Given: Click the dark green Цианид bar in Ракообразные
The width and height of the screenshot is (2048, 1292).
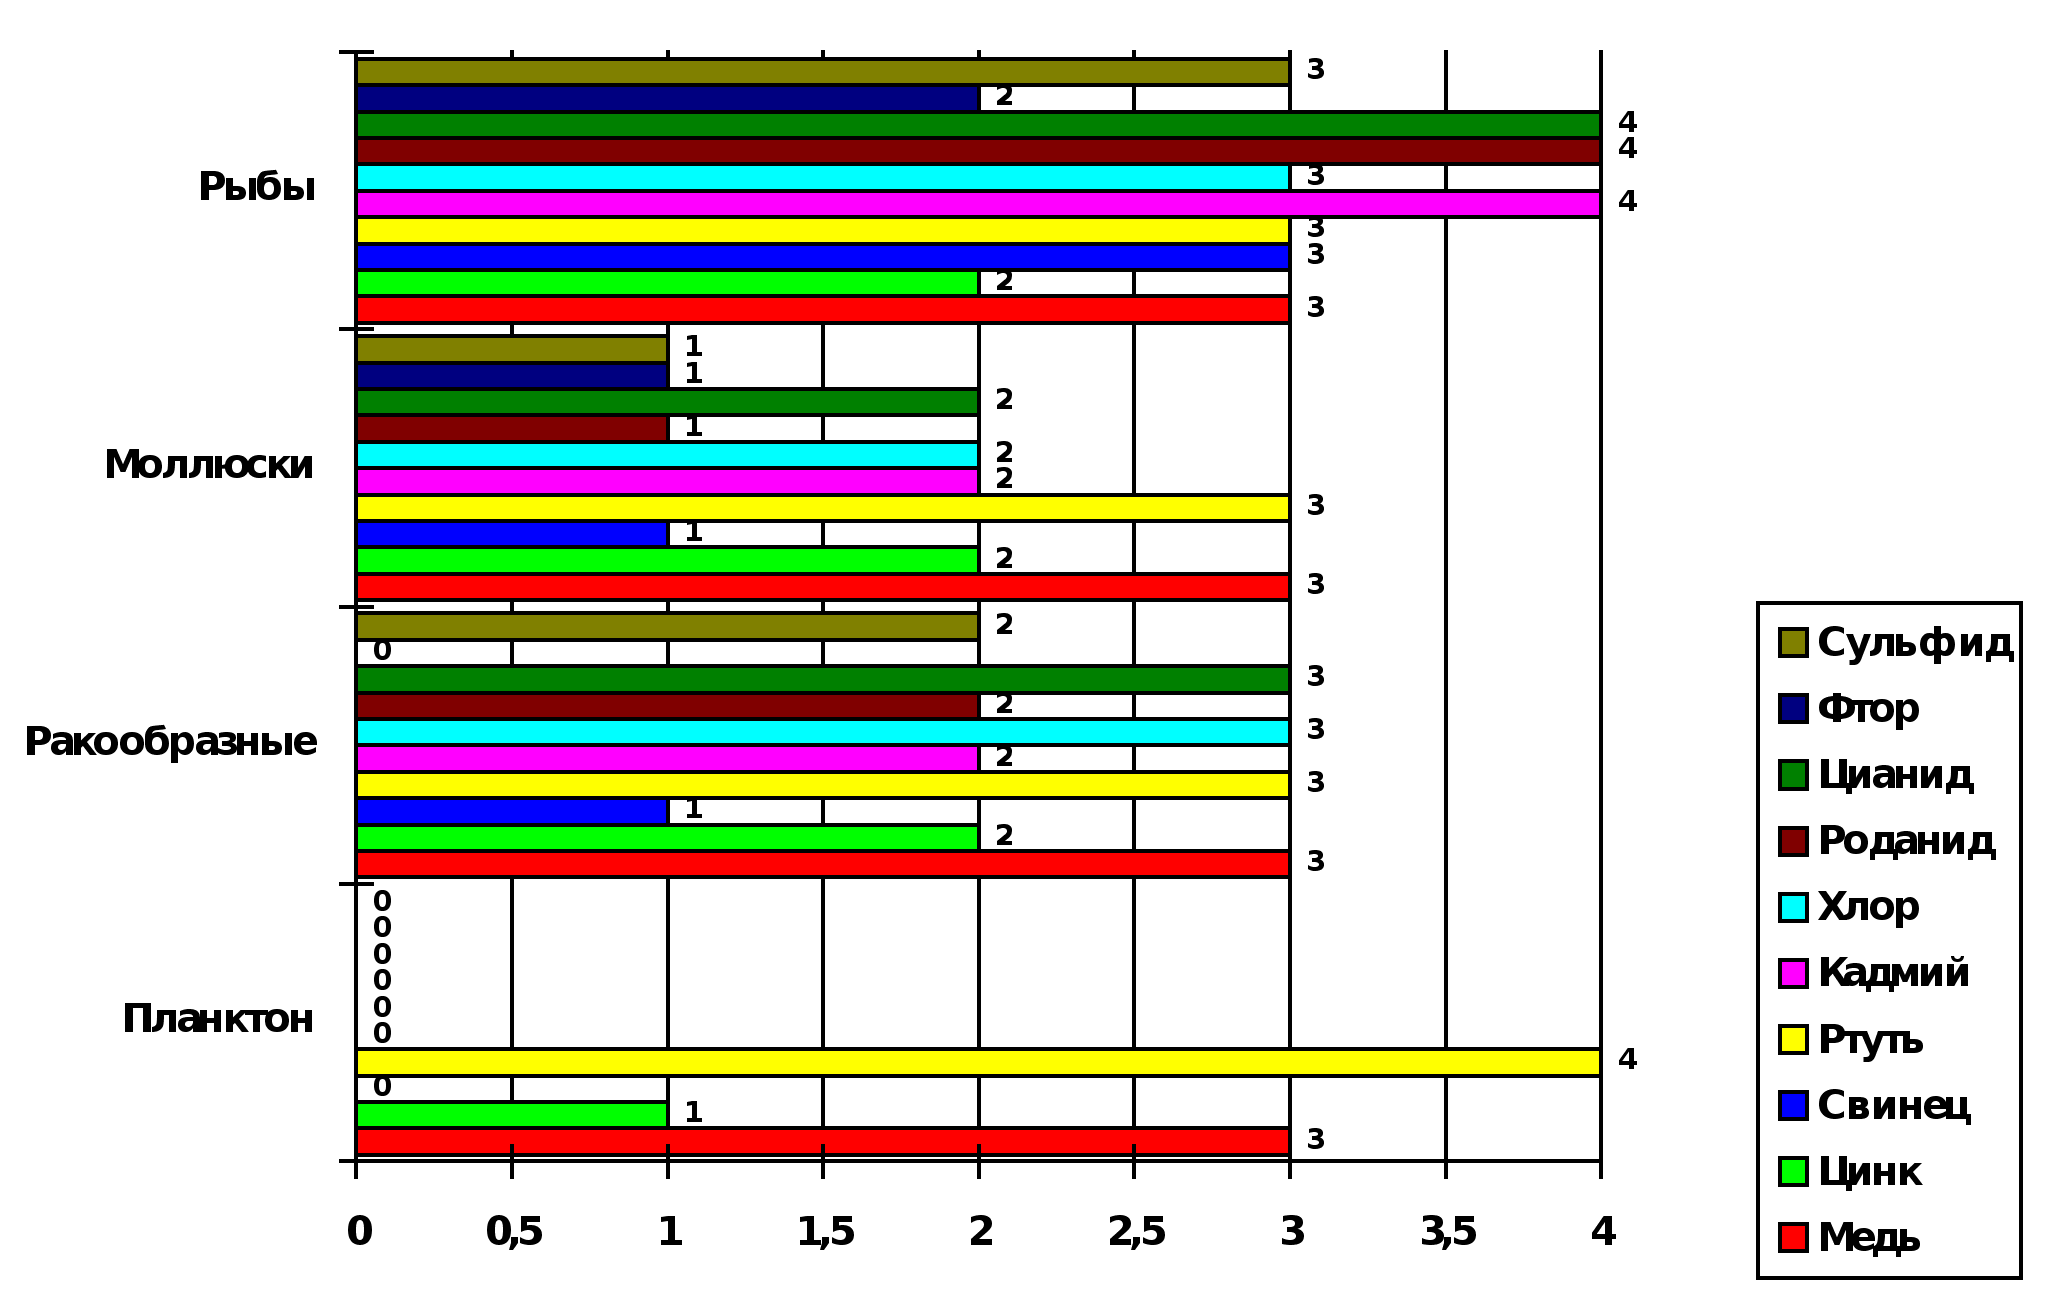Looking at the screenshot, I should pos(822,679).
